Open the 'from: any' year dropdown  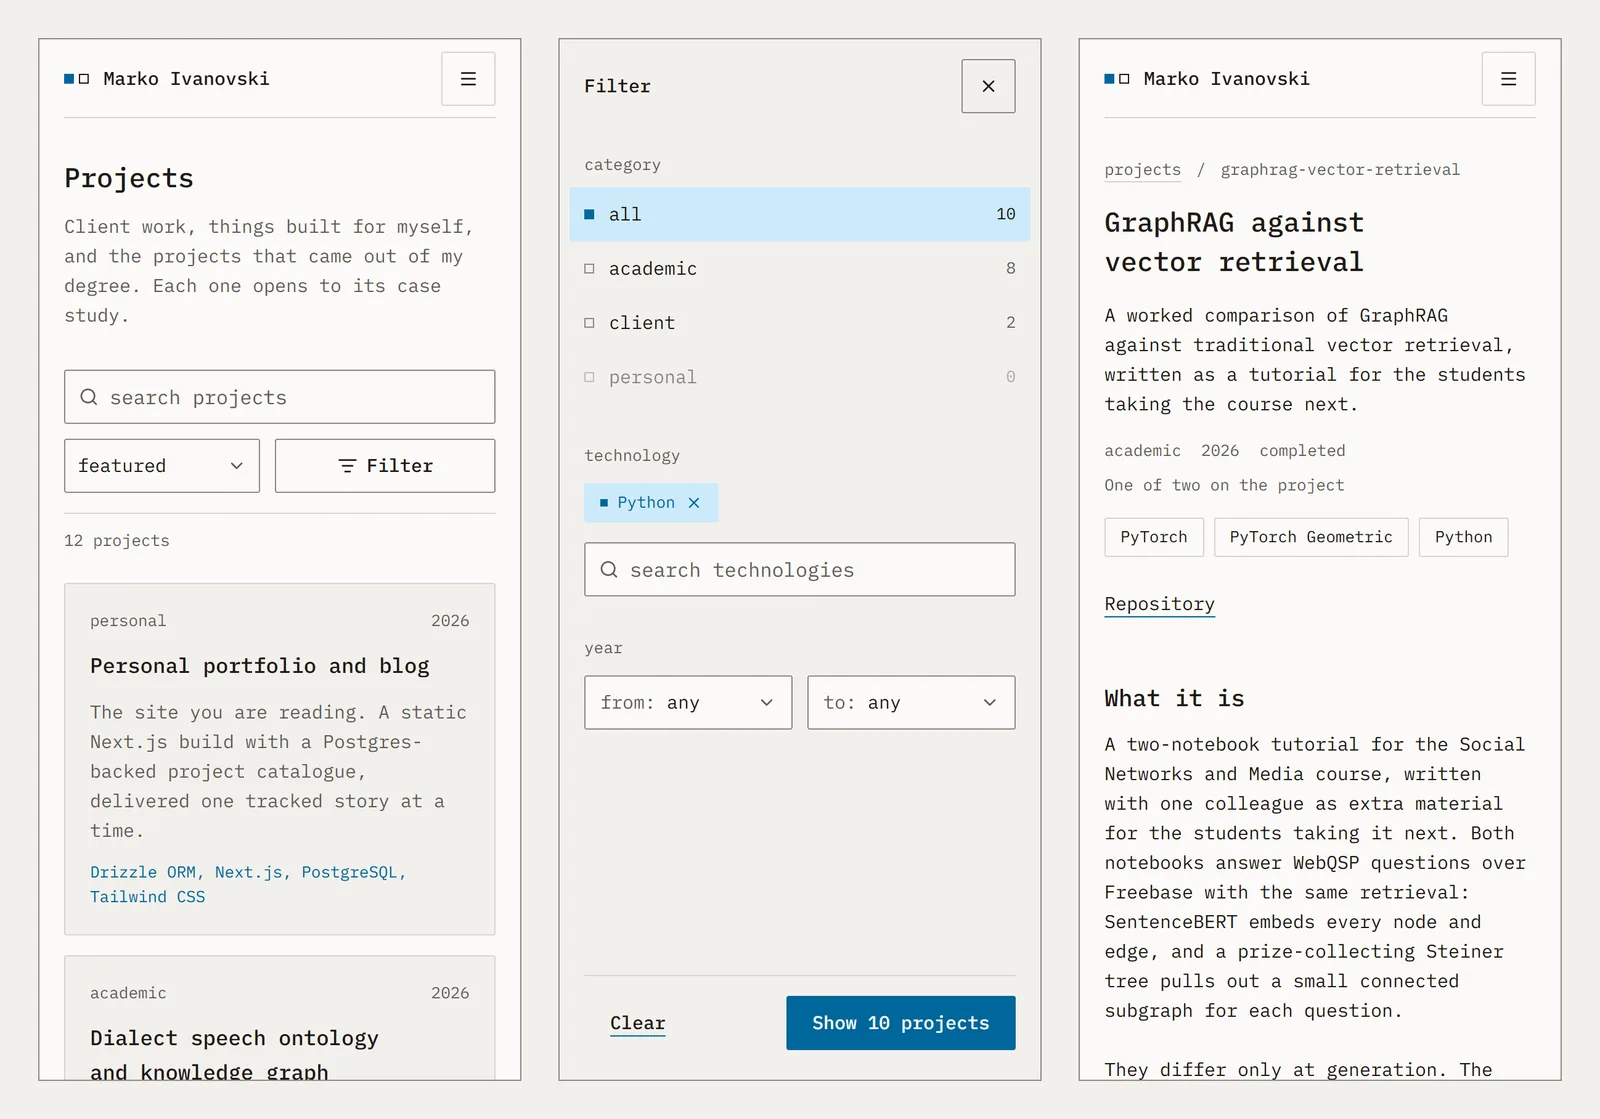coord(688,702)
